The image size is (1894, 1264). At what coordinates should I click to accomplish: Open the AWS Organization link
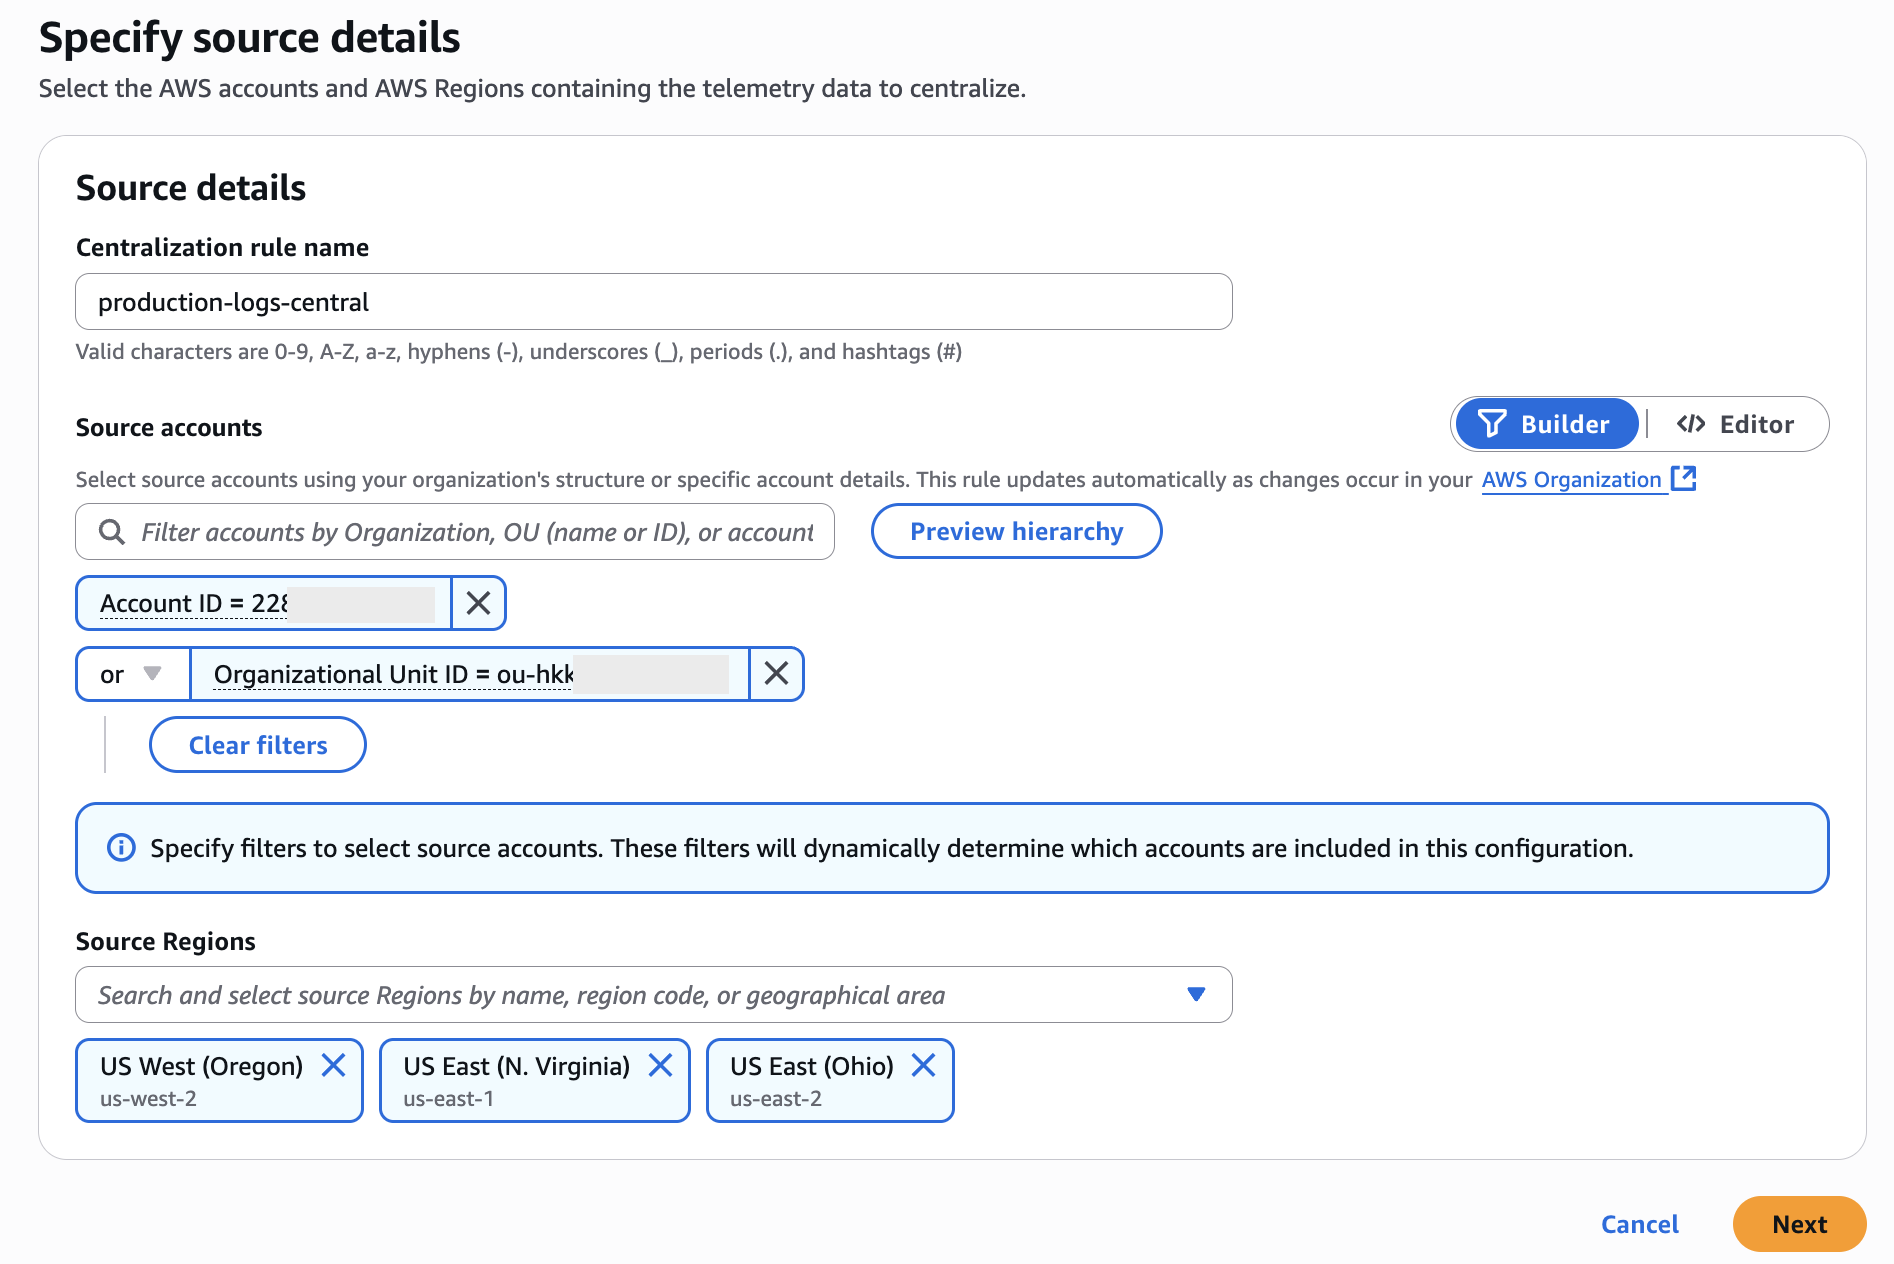[x=1575, y=479]
